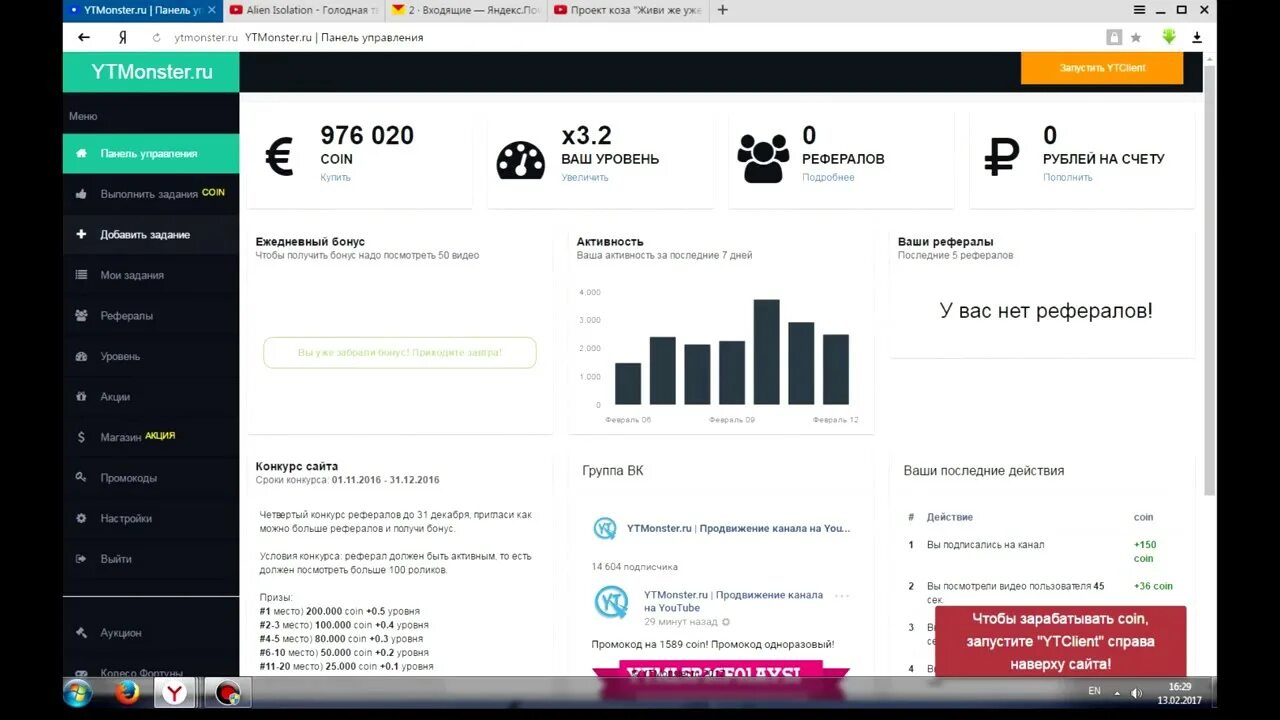The width and height of the screenshot is (1280, 720).
Task: Click the gear icon next to Настройки
Action: click(81, 518)
